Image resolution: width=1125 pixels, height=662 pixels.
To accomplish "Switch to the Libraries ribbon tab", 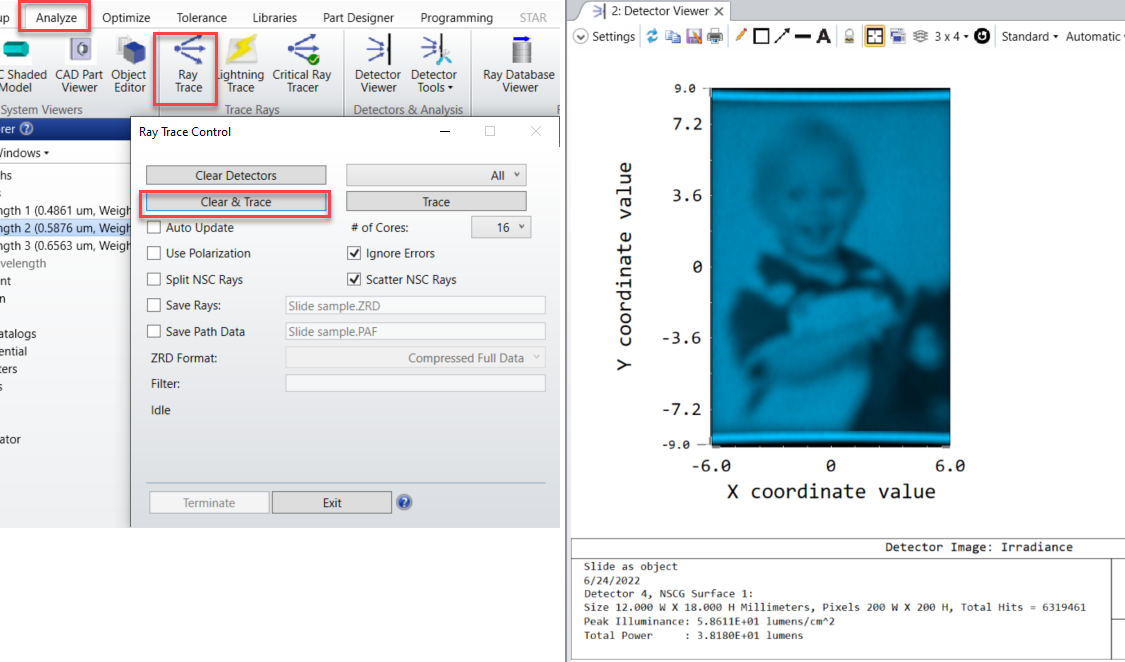I will (275, 17).
